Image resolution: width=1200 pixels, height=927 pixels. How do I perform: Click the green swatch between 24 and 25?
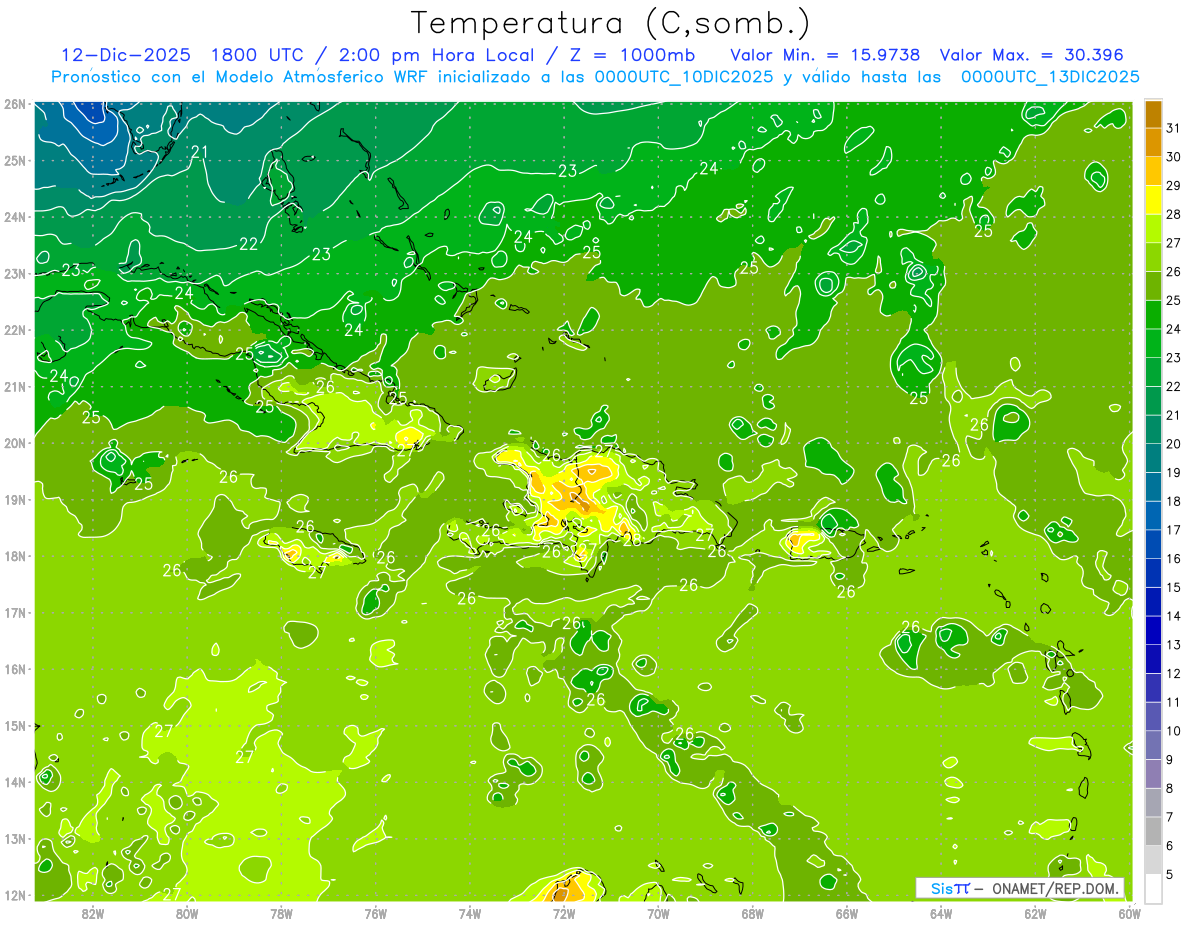click(x=1153, y=315)
